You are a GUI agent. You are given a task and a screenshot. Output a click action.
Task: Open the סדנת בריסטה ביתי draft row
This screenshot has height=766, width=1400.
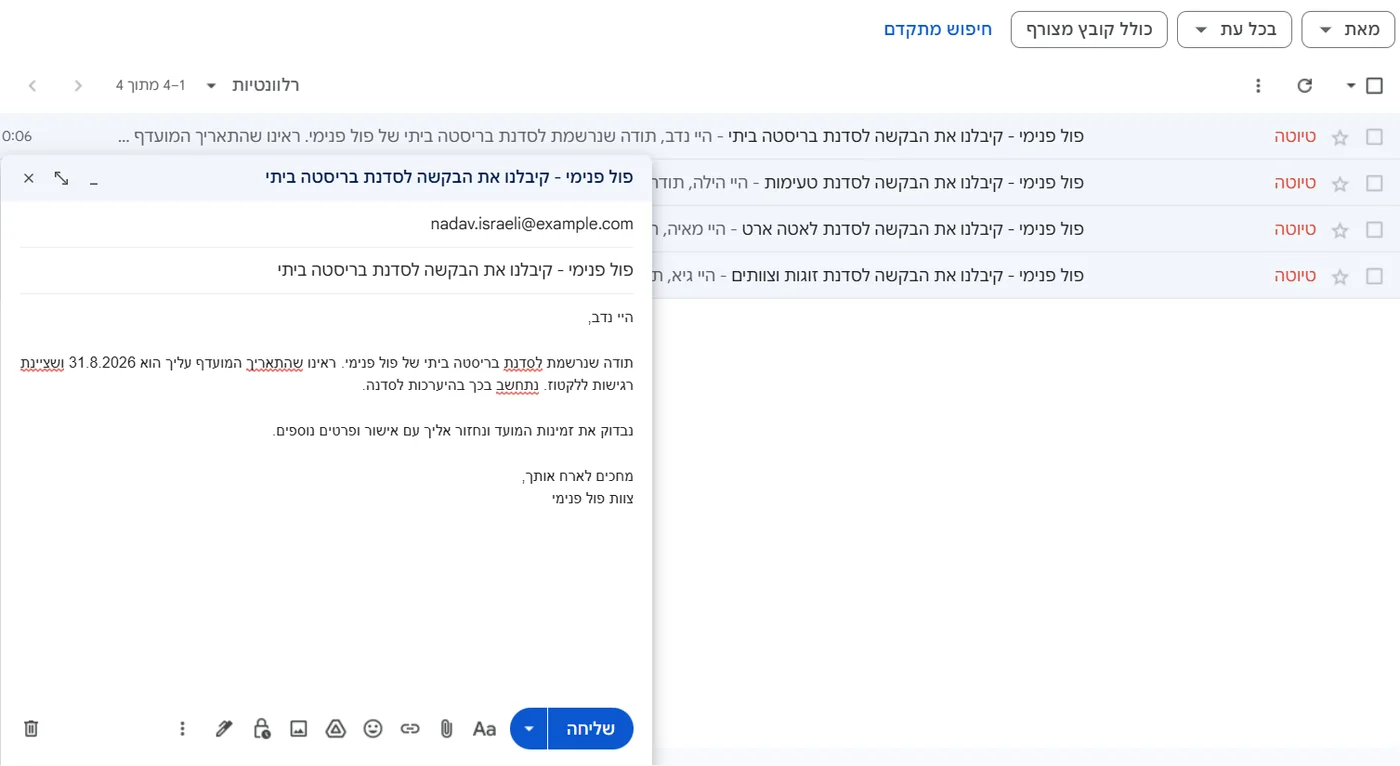(x=700, y=137)
